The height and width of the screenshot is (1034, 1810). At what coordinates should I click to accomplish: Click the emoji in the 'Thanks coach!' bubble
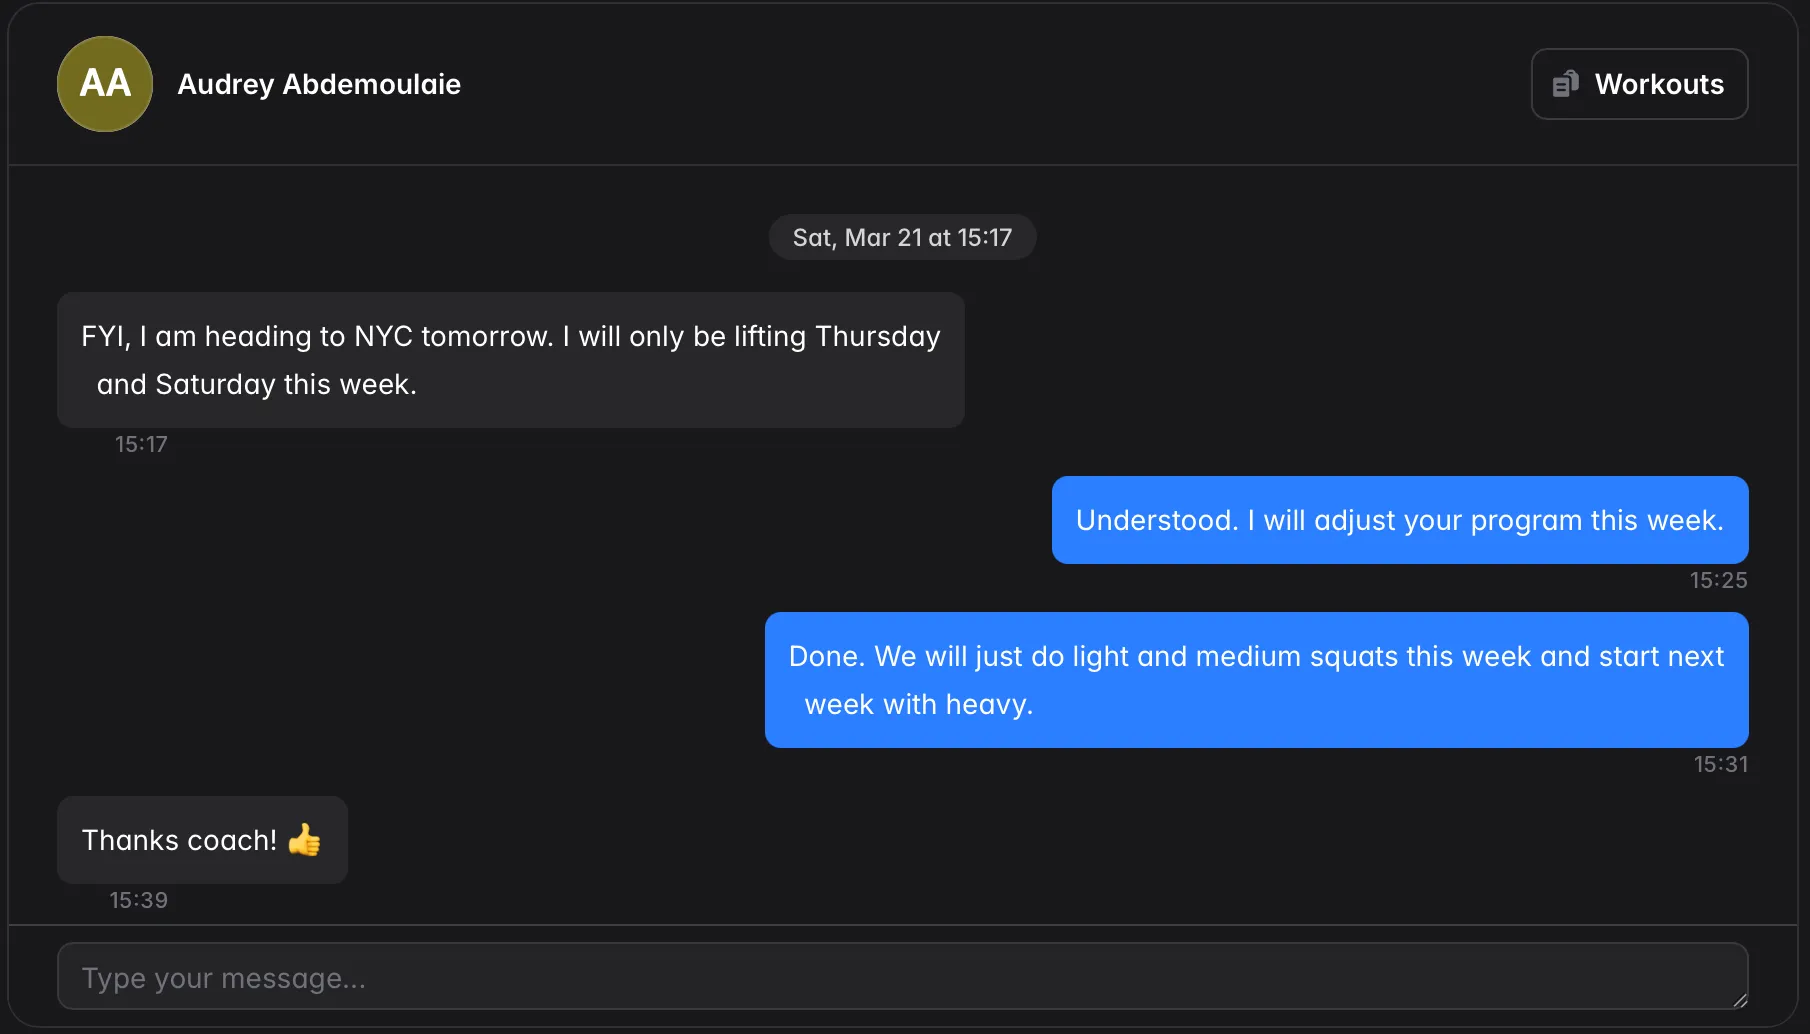(303, 841)
